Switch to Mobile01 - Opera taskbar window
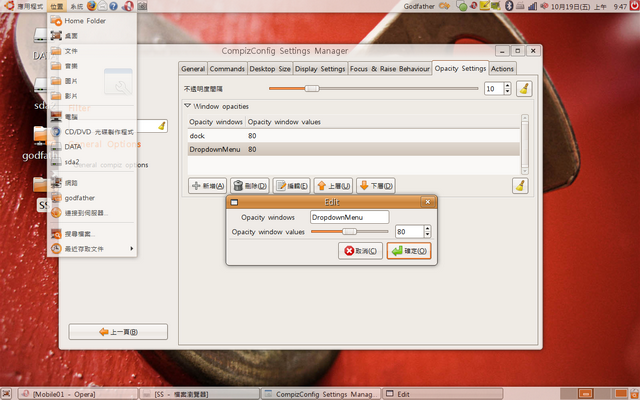This screenshot has height=400, width=640. 78,394
